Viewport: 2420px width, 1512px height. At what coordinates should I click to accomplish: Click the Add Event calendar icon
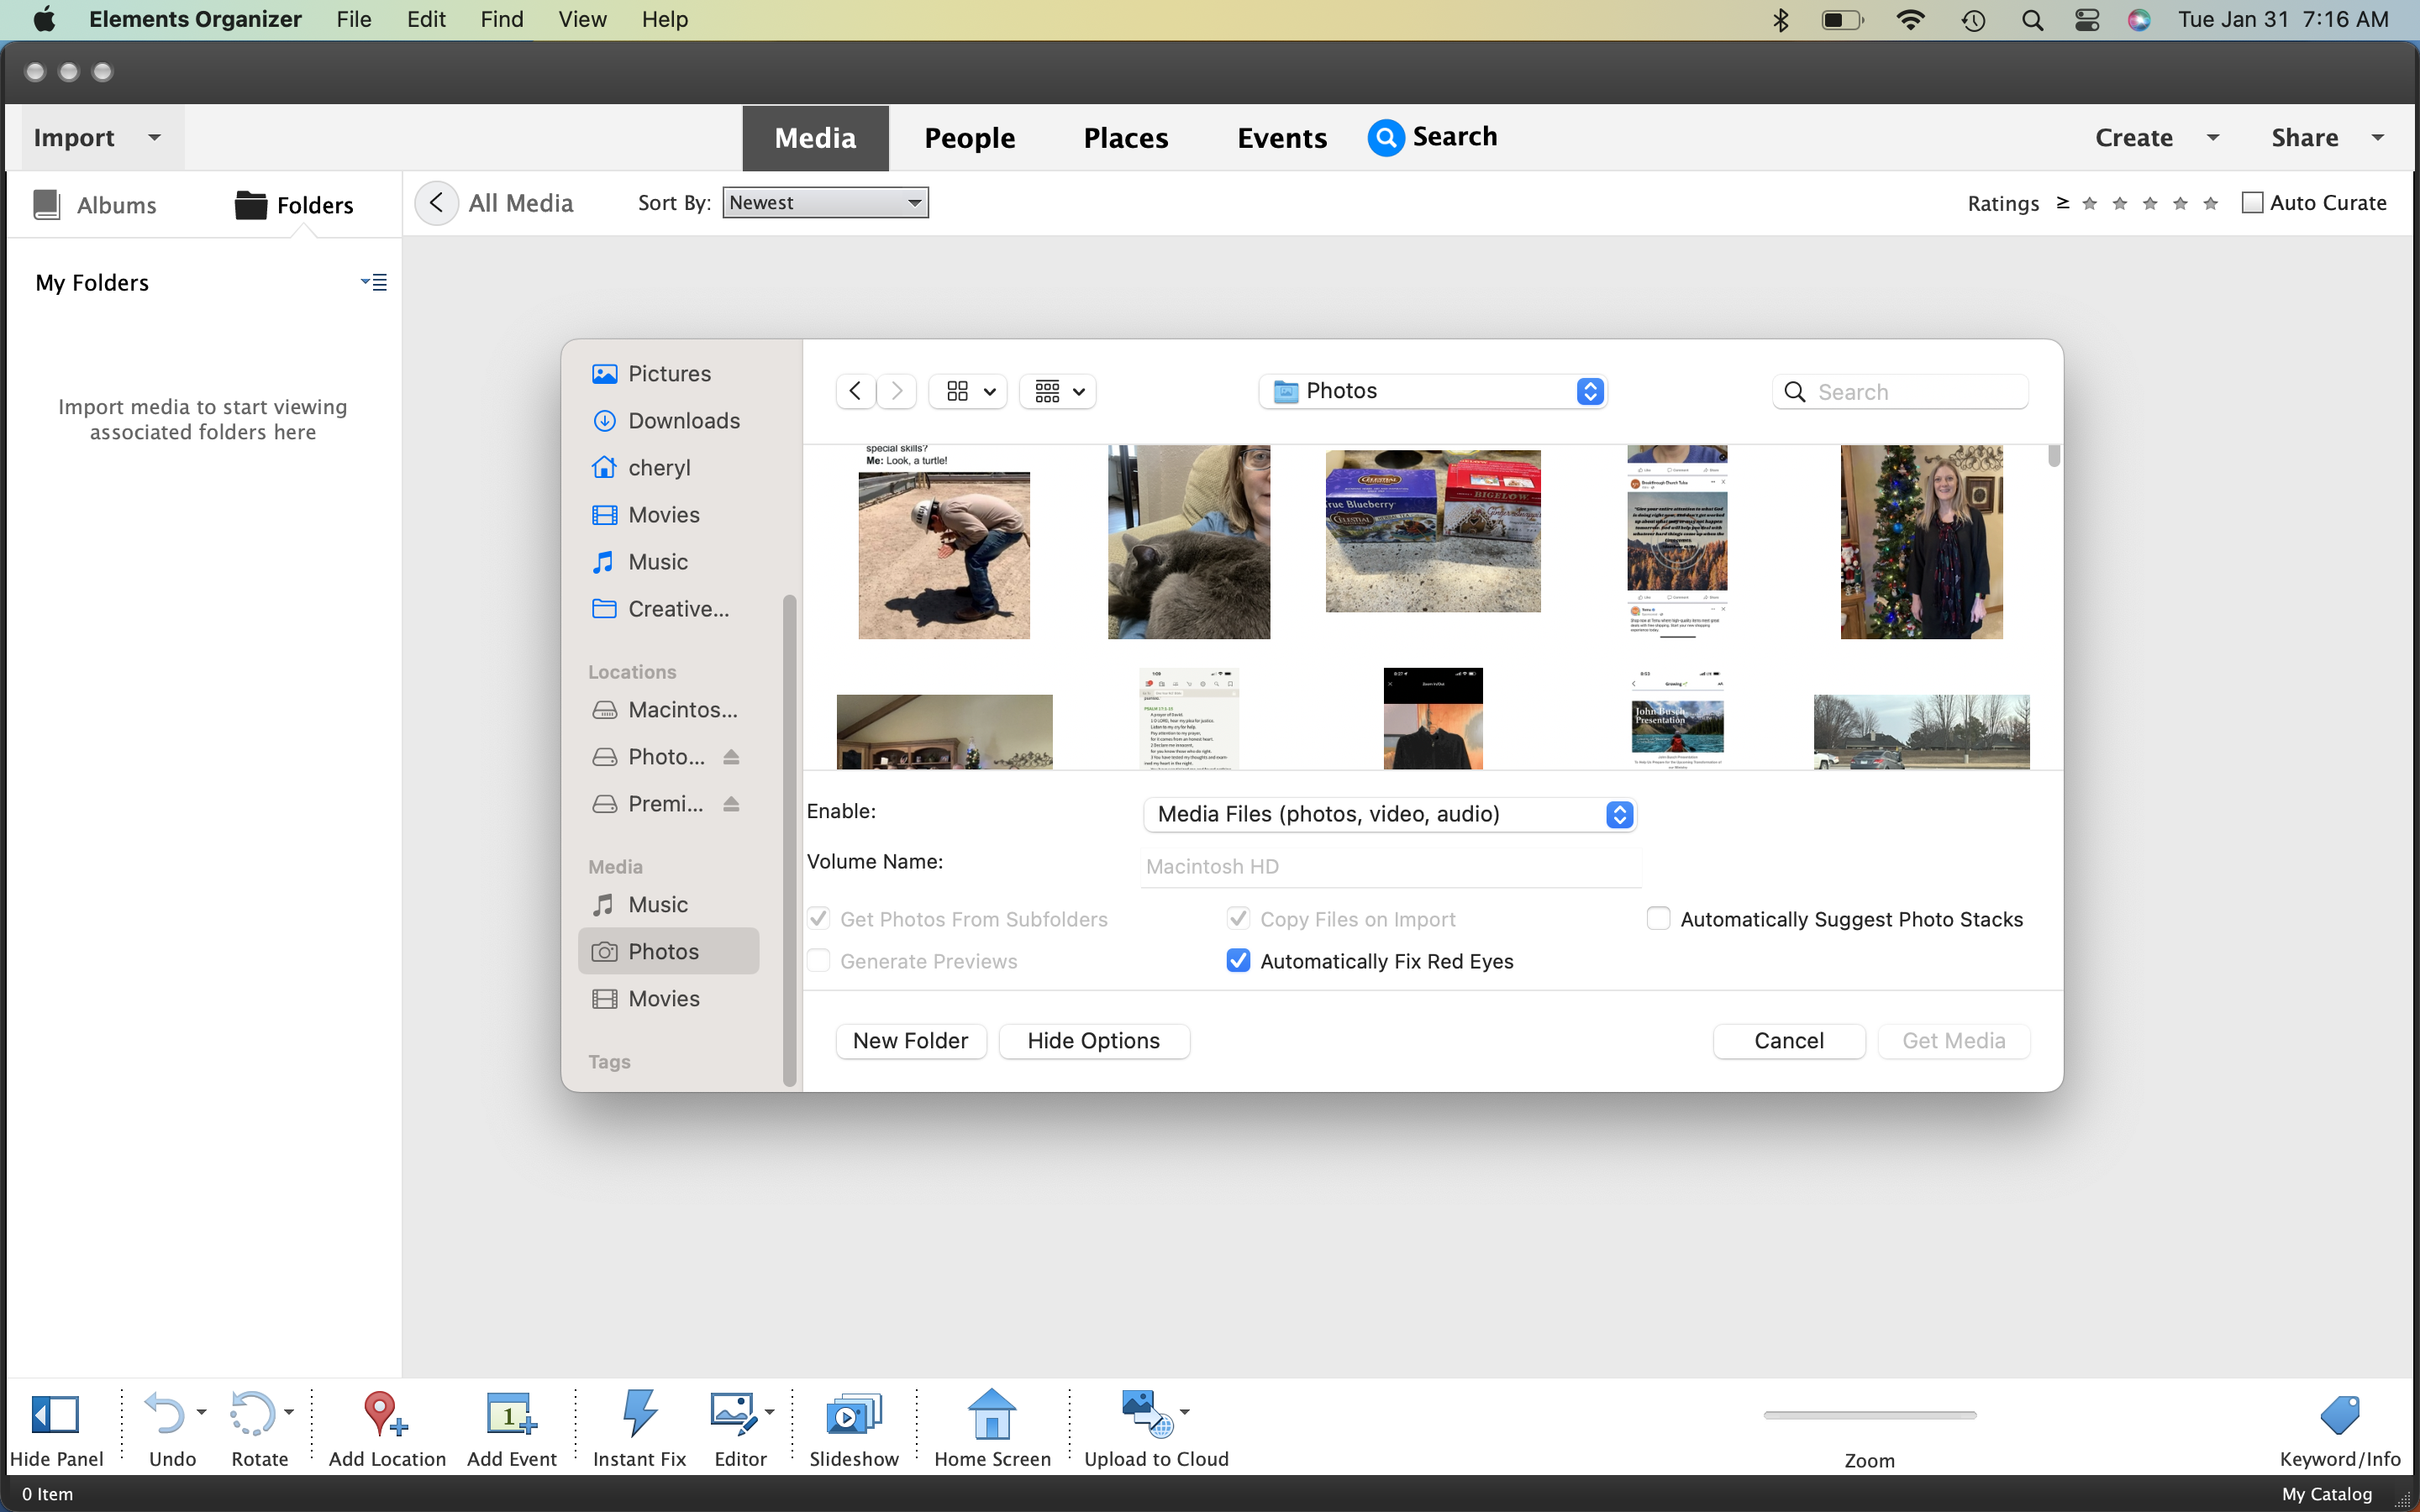click(x=510, y=1414)
